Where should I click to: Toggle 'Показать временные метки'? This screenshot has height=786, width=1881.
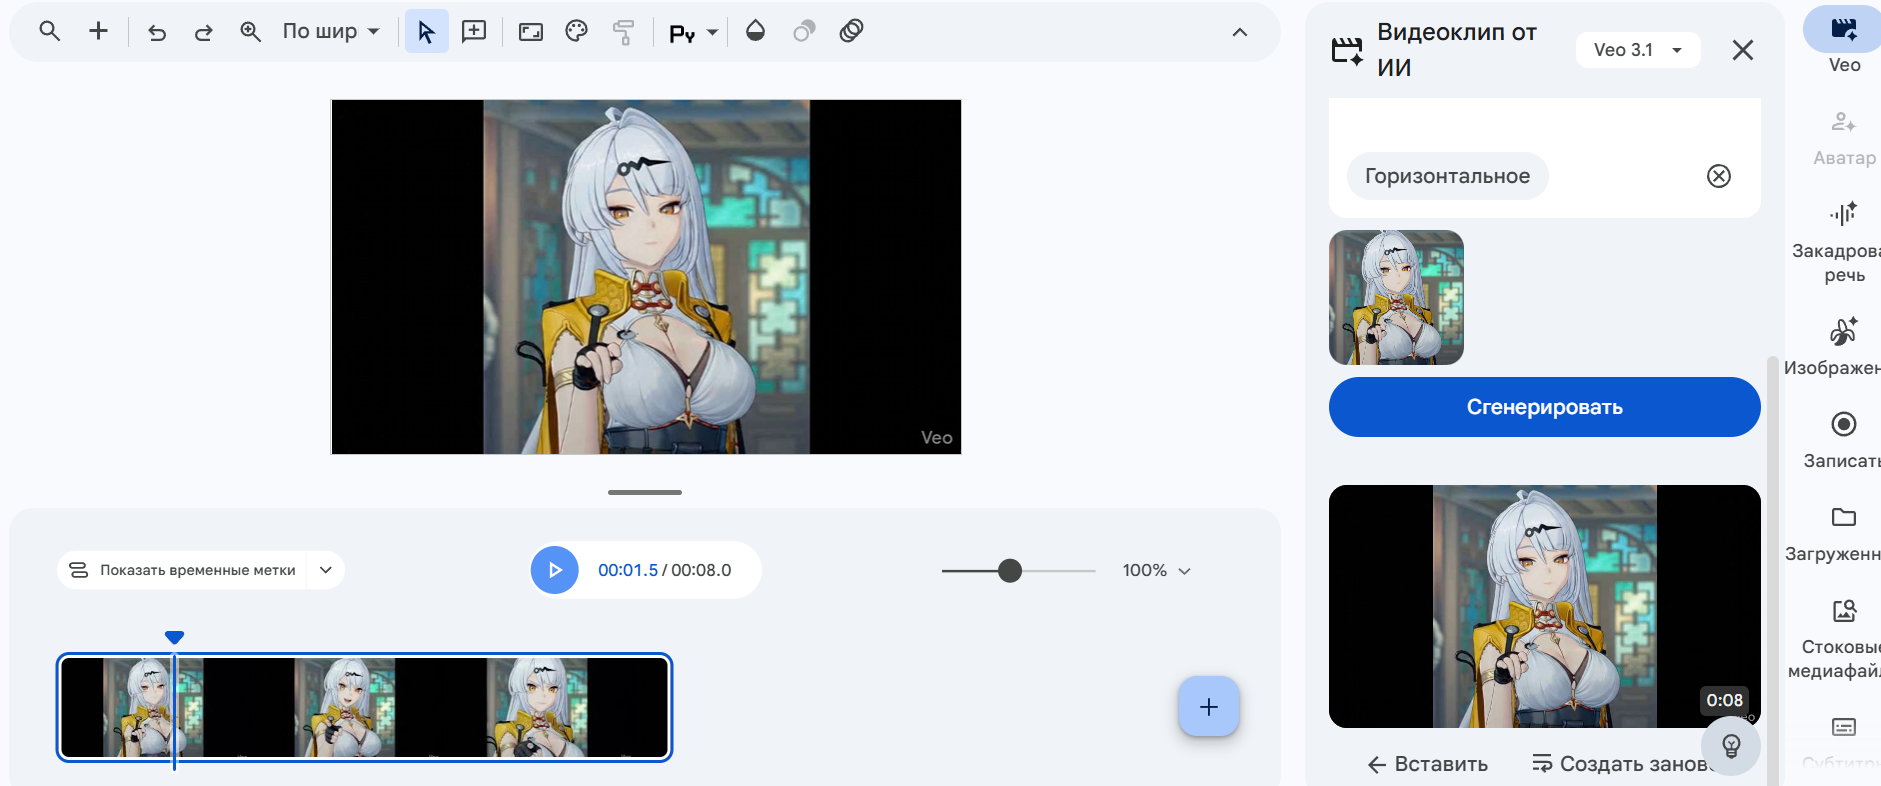pyautogui.click(x=182, y=570)
